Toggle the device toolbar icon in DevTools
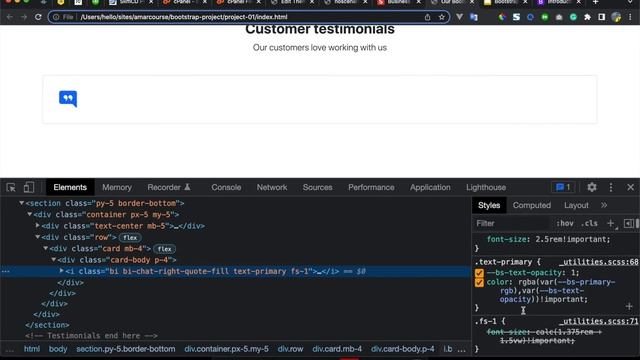 [29, 187]
